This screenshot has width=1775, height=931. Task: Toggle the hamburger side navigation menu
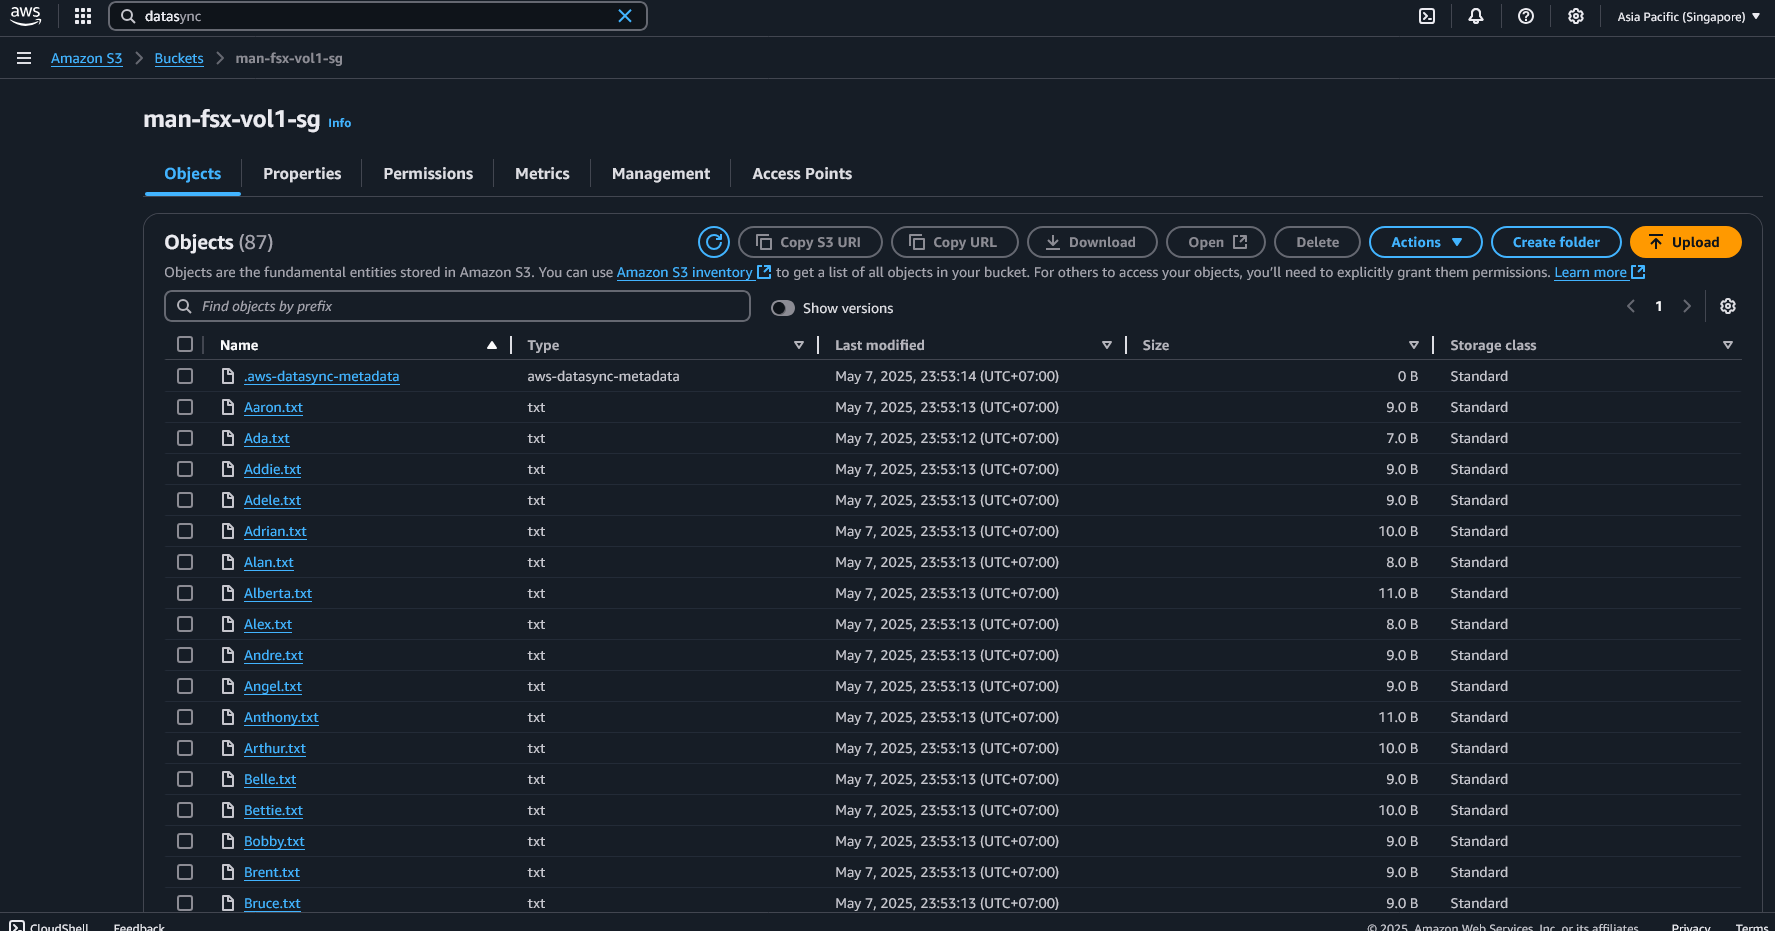(x=24, y=58)
